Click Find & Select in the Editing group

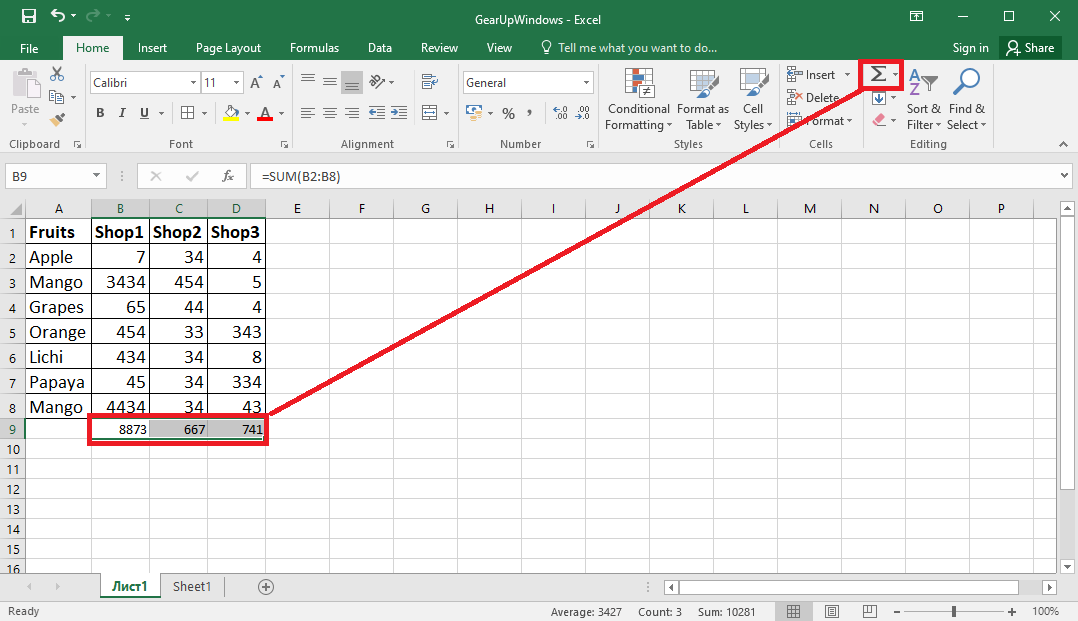[x=966, y=99]
